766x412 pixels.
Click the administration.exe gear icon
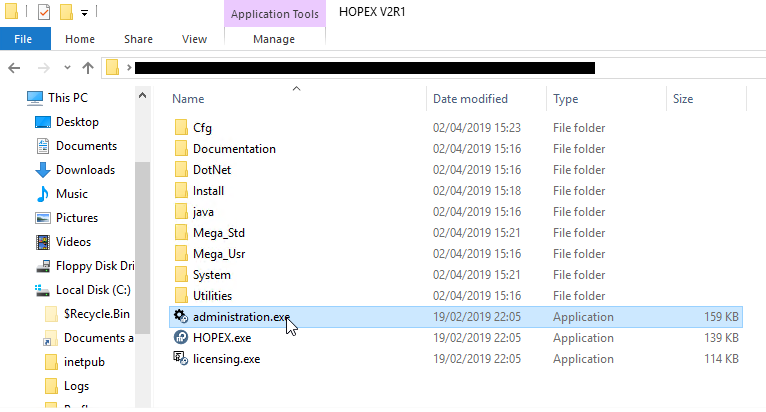[181, 317]
